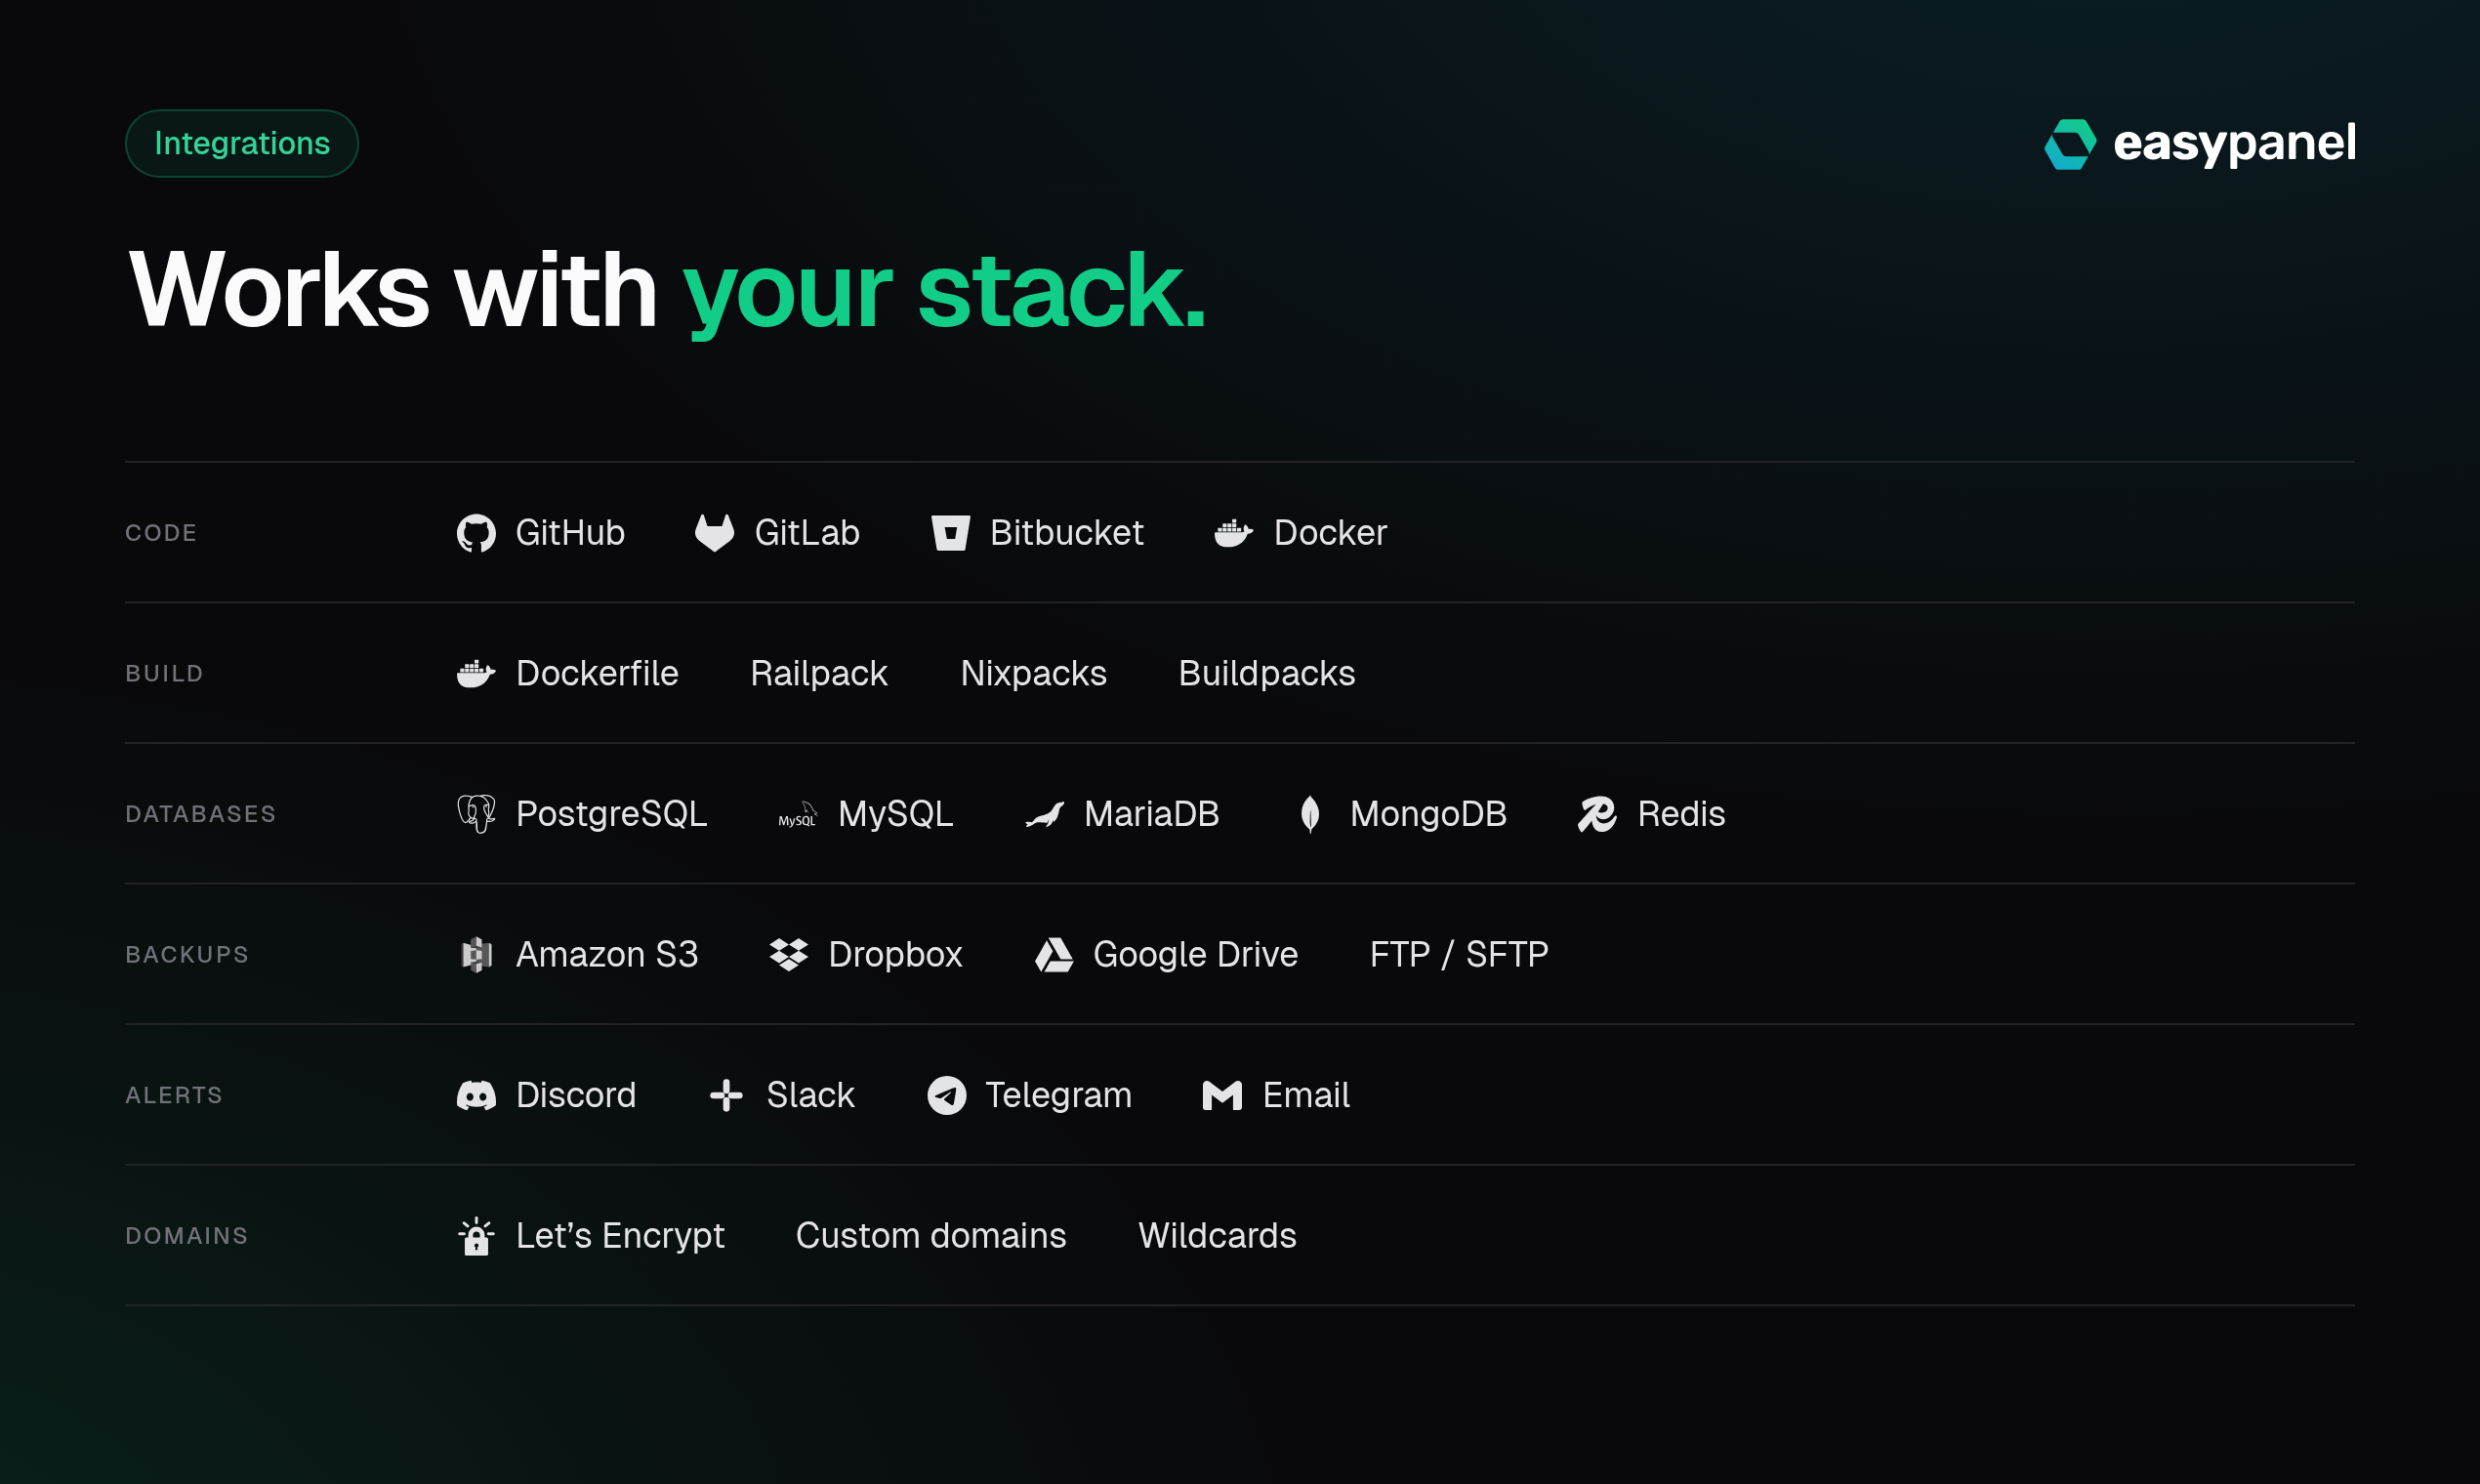Click the BUILD row label
This screenshot has width=2480, height=1484.
164,674
